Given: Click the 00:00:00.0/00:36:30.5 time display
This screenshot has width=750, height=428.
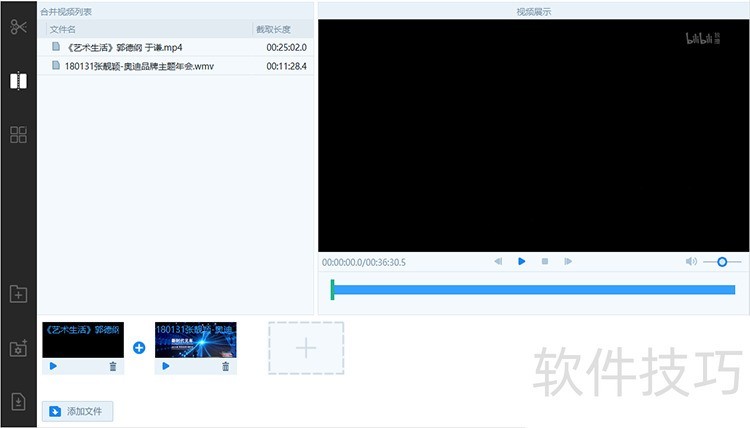Looking at the screenshot, I should click(x=364, y=262).
